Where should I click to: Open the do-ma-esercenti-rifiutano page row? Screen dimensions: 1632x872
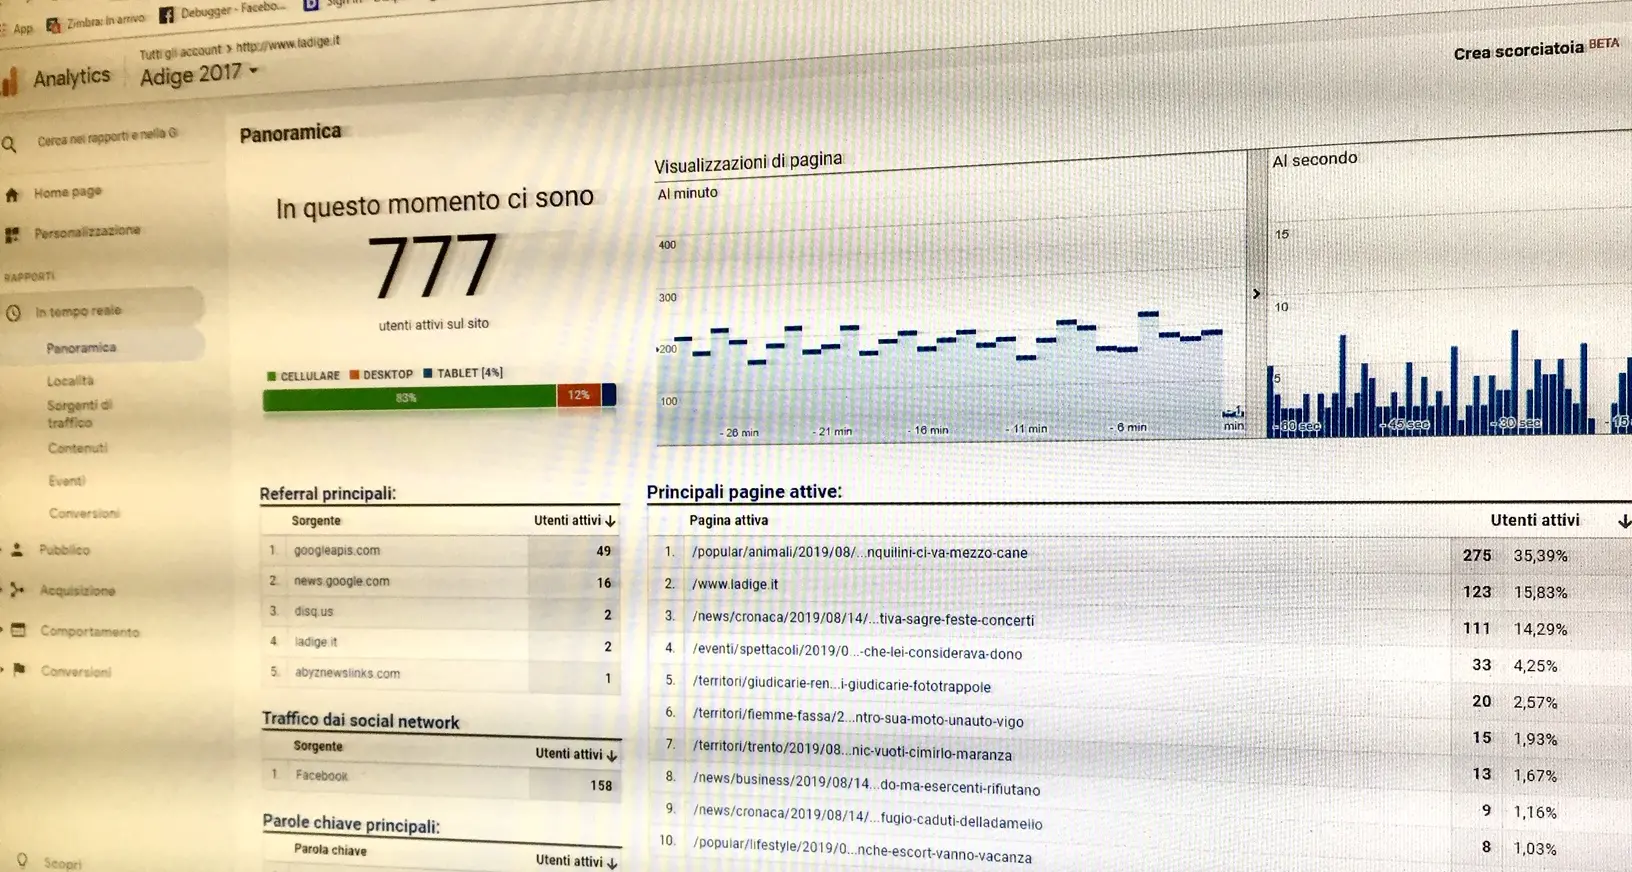[866, 784]
